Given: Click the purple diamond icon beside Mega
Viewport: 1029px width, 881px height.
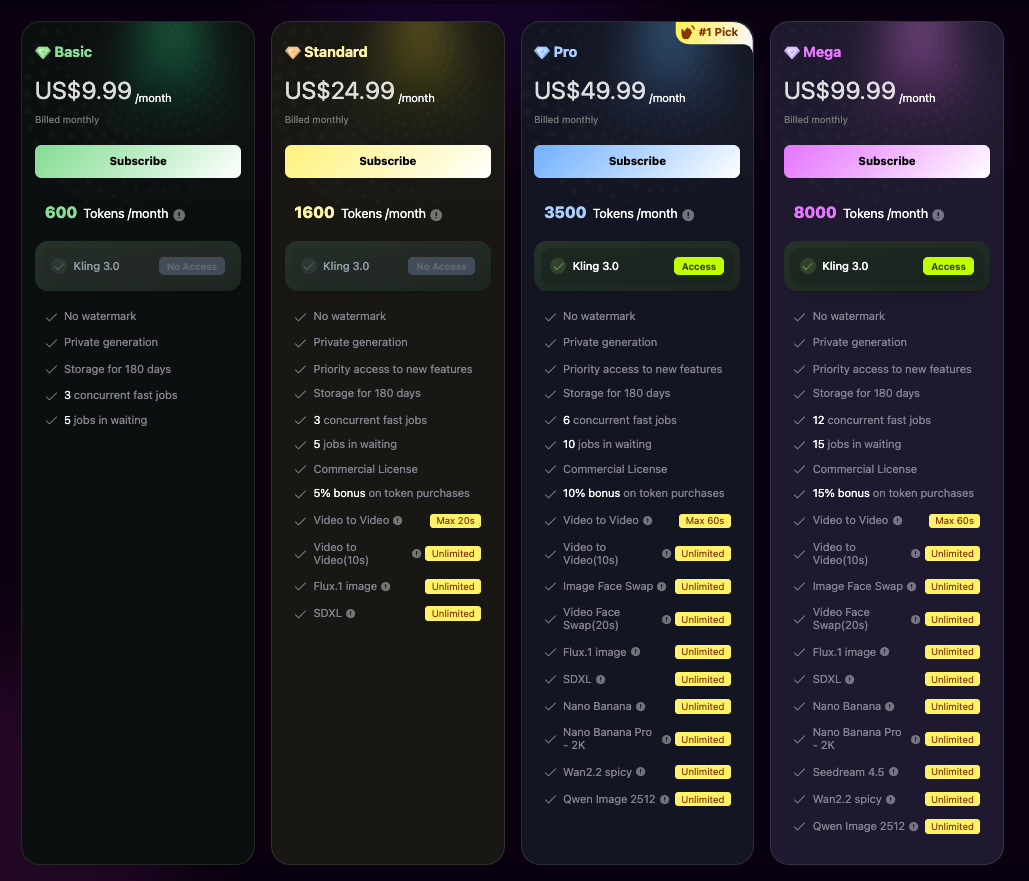Looking at the screenshot, I should point(792,52).
